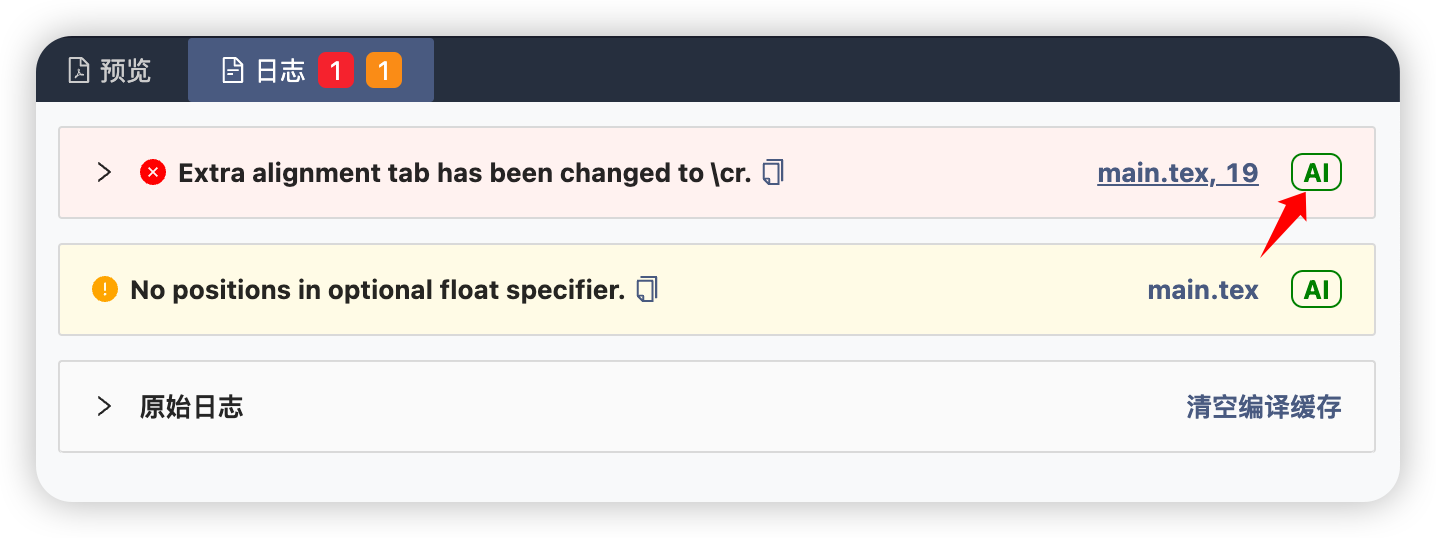
Task: Click the PDF icon on the 预览 tab
Action: [x=78, y=71]
